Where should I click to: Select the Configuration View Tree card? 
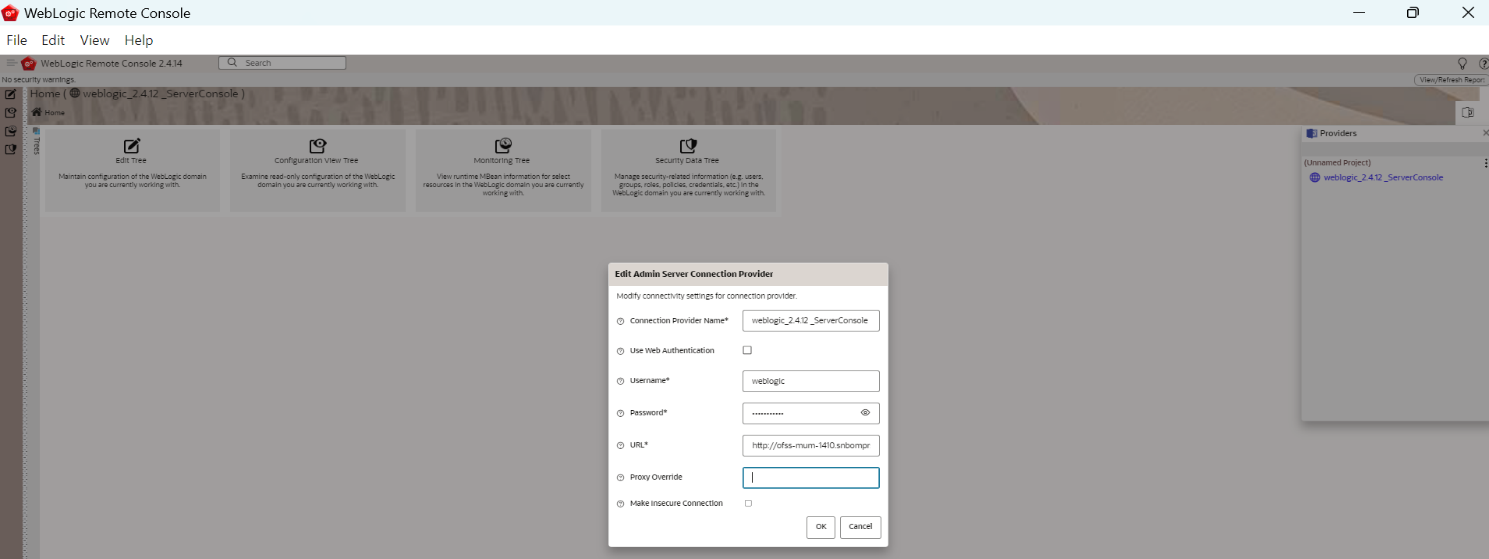click(317, 170)
